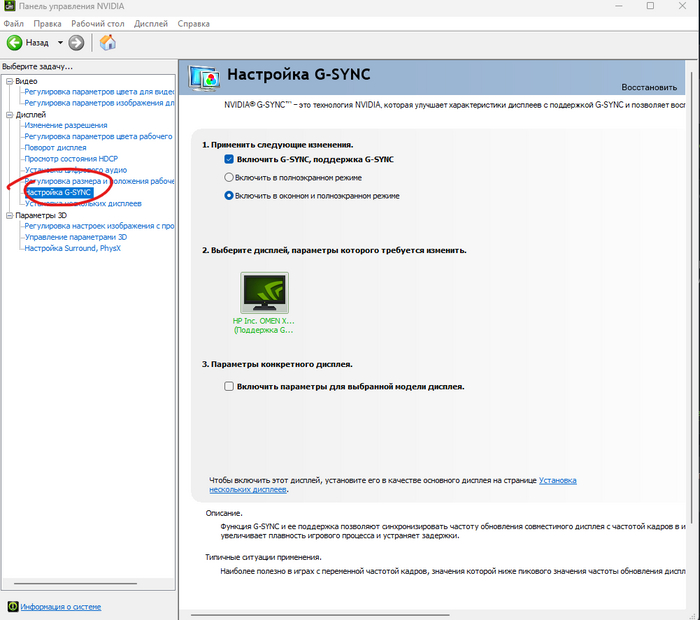Select Включить в оконном и полноэкранном режиме

[x=229, y=196]
